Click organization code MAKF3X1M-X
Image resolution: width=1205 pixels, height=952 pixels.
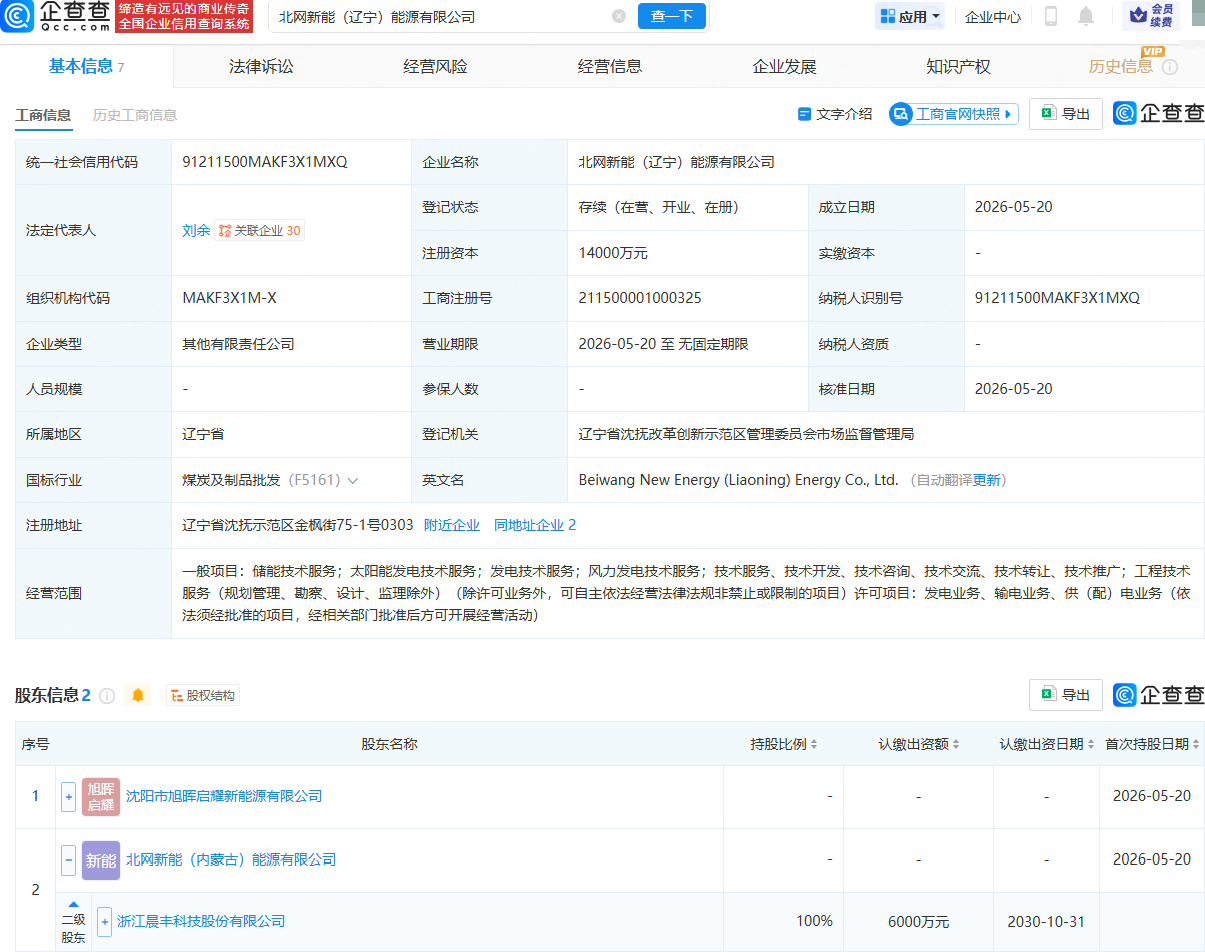point(230,298)
